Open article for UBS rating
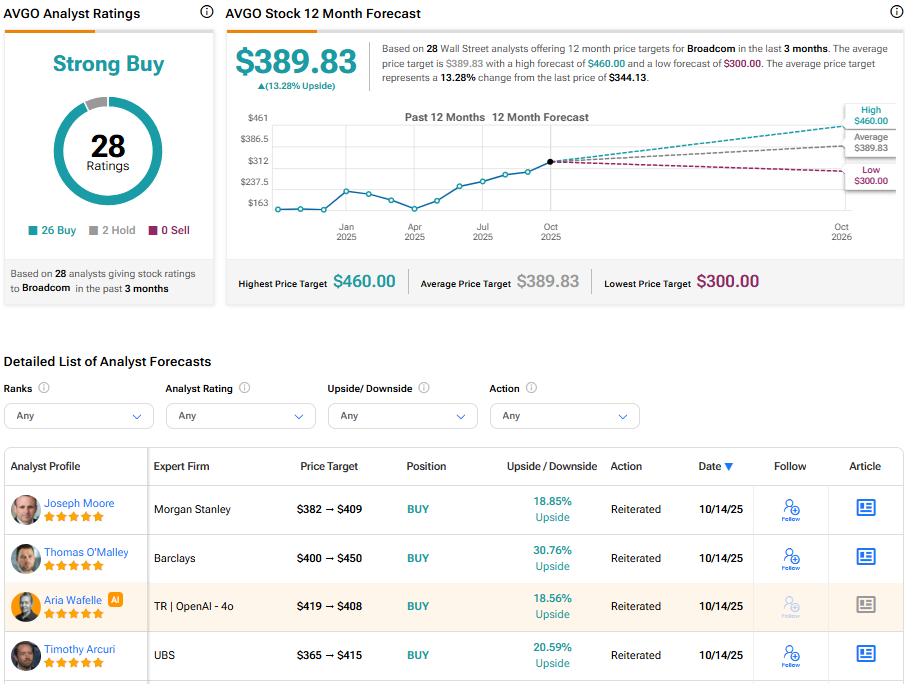 click(x=865, y=654)
